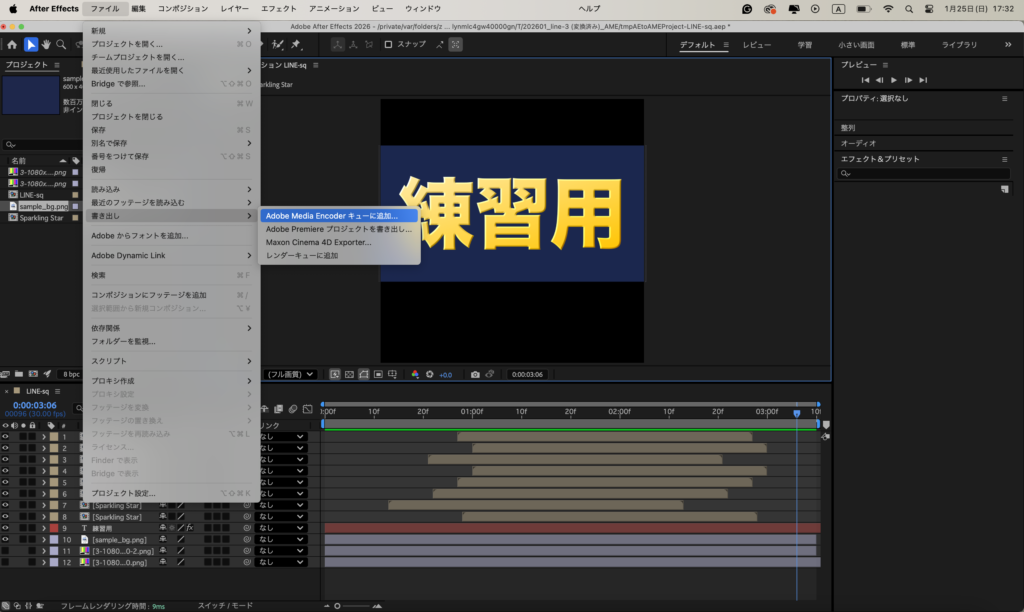
Task: Click the Home icon in the toolbar
Action: pyautogui.click(x=12, y=45)
